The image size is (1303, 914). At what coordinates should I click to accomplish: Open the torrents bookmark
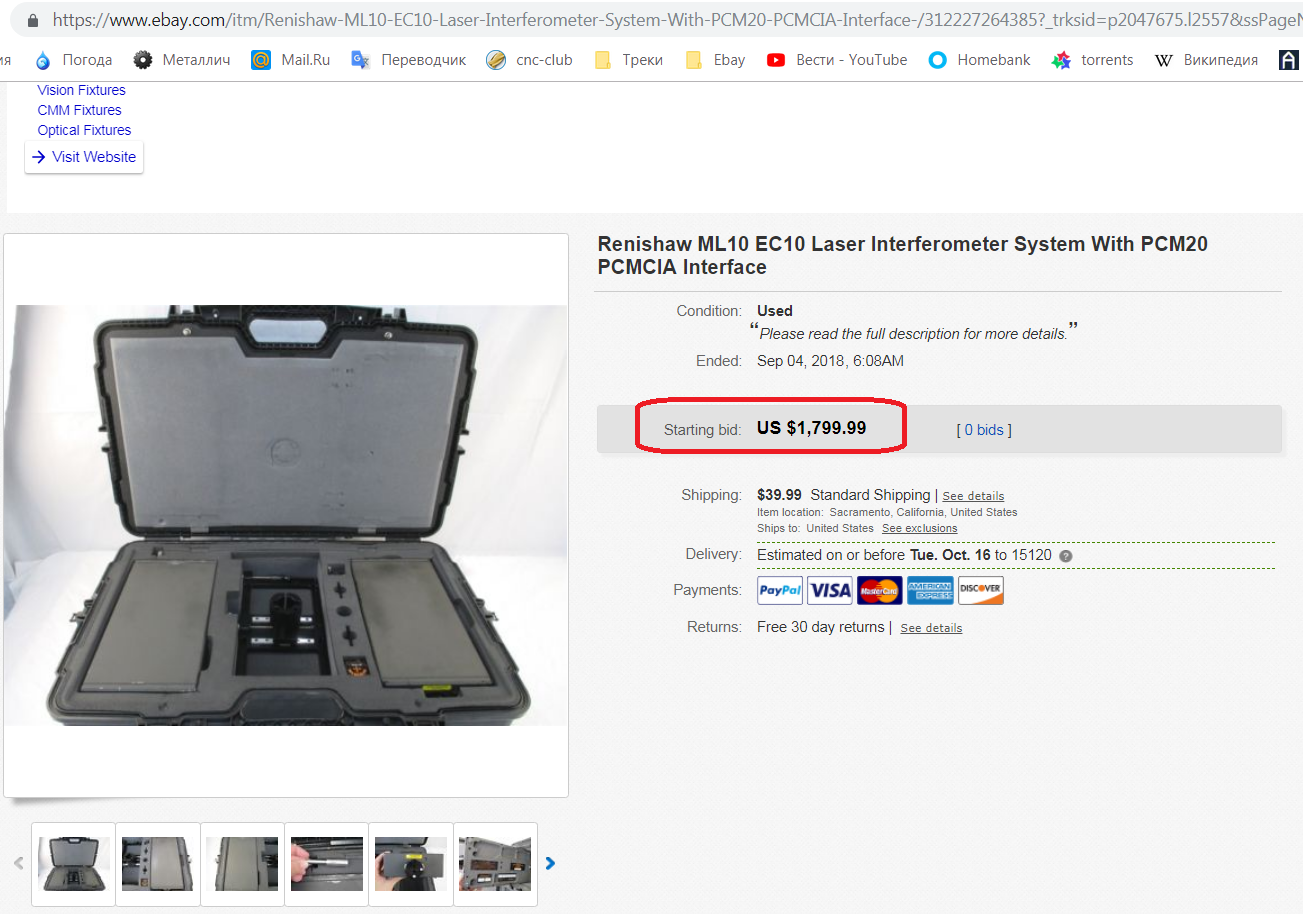(x=1092, y=60)
